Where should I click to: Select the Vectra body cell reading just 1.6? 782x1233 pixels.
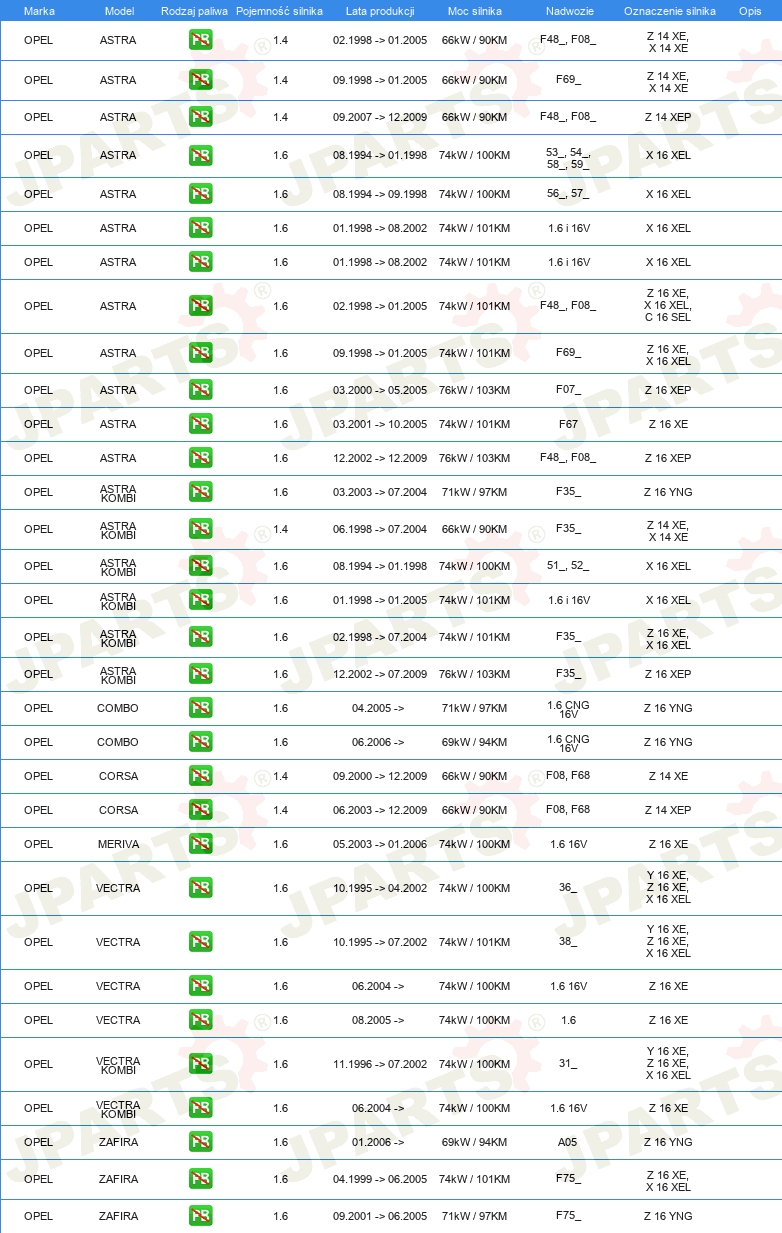pyautogui.click(x=568, y=1020)
